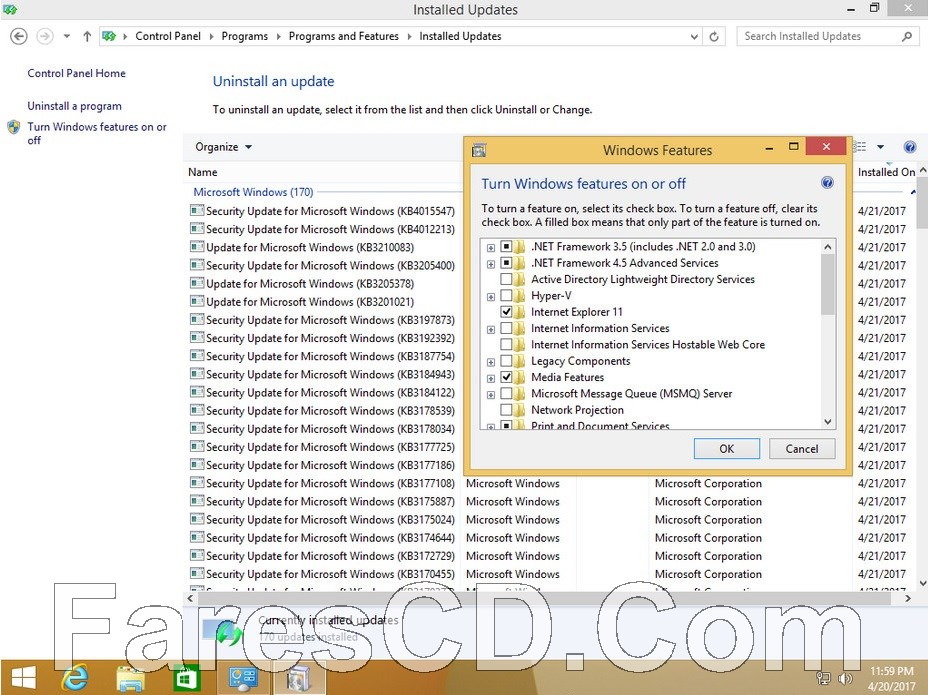Screen dimensions: 928x695
Task: Open Control Panel Home link
Action: point(76,73)
